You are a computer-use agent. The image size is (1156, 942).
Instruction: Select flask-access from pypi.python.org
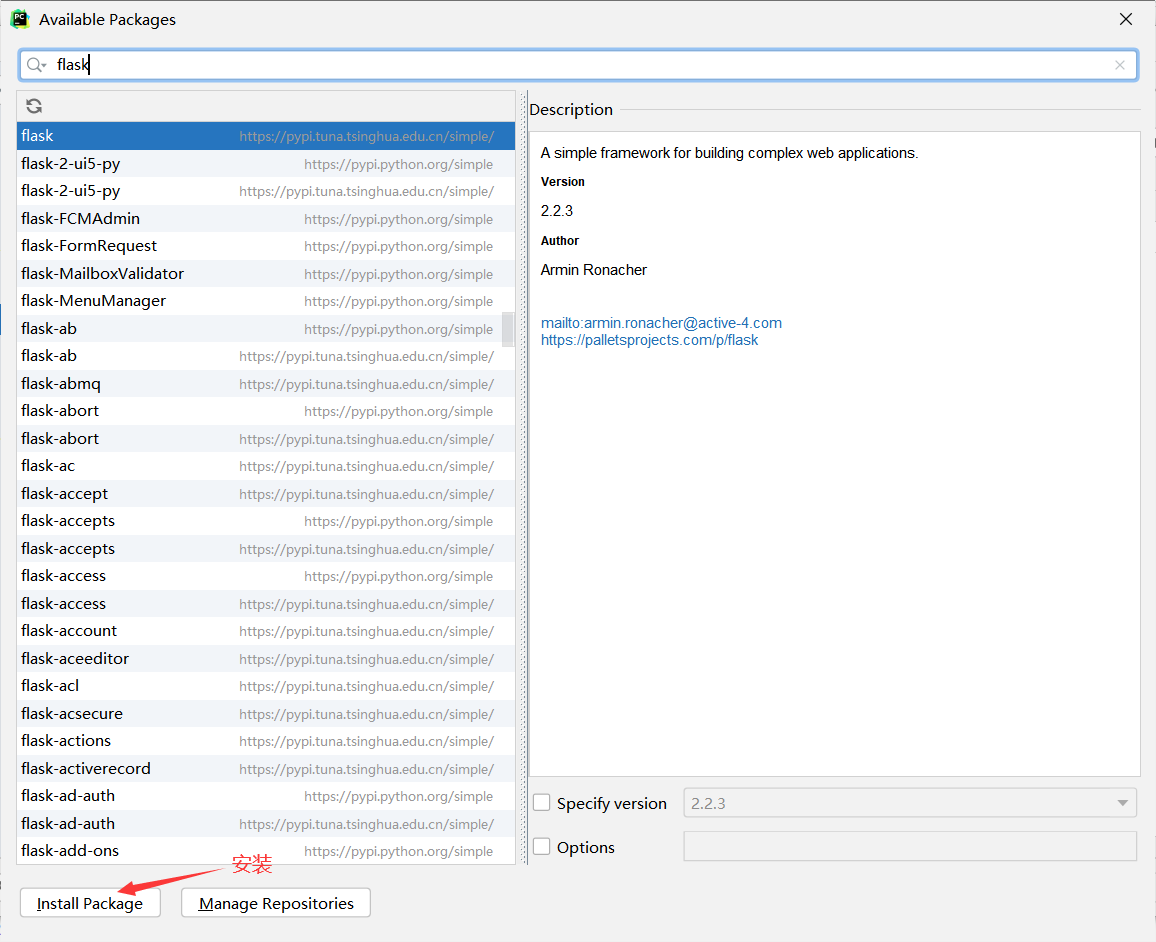pyautogui.click(x=265, y=576)
